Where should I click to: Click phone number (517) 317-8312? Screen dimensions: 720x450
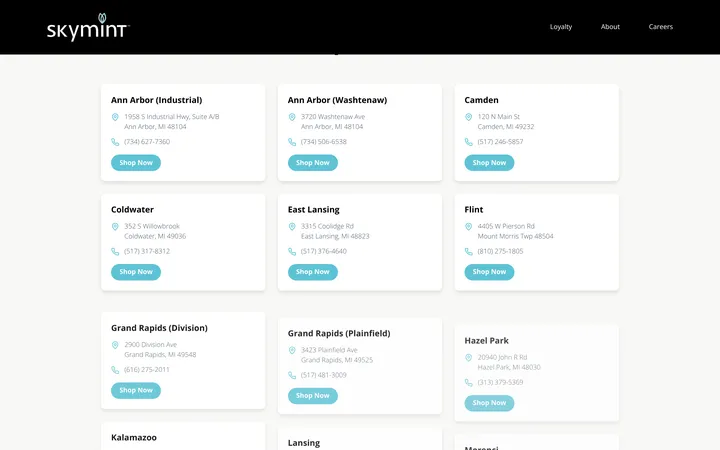(147, 252)
